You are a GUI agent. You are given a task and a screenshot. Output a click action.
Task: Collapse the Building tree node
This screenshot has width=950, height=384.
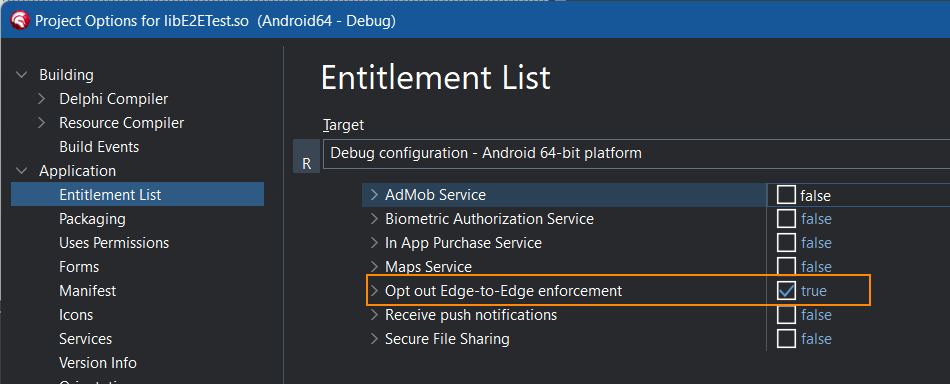(22, 75)
